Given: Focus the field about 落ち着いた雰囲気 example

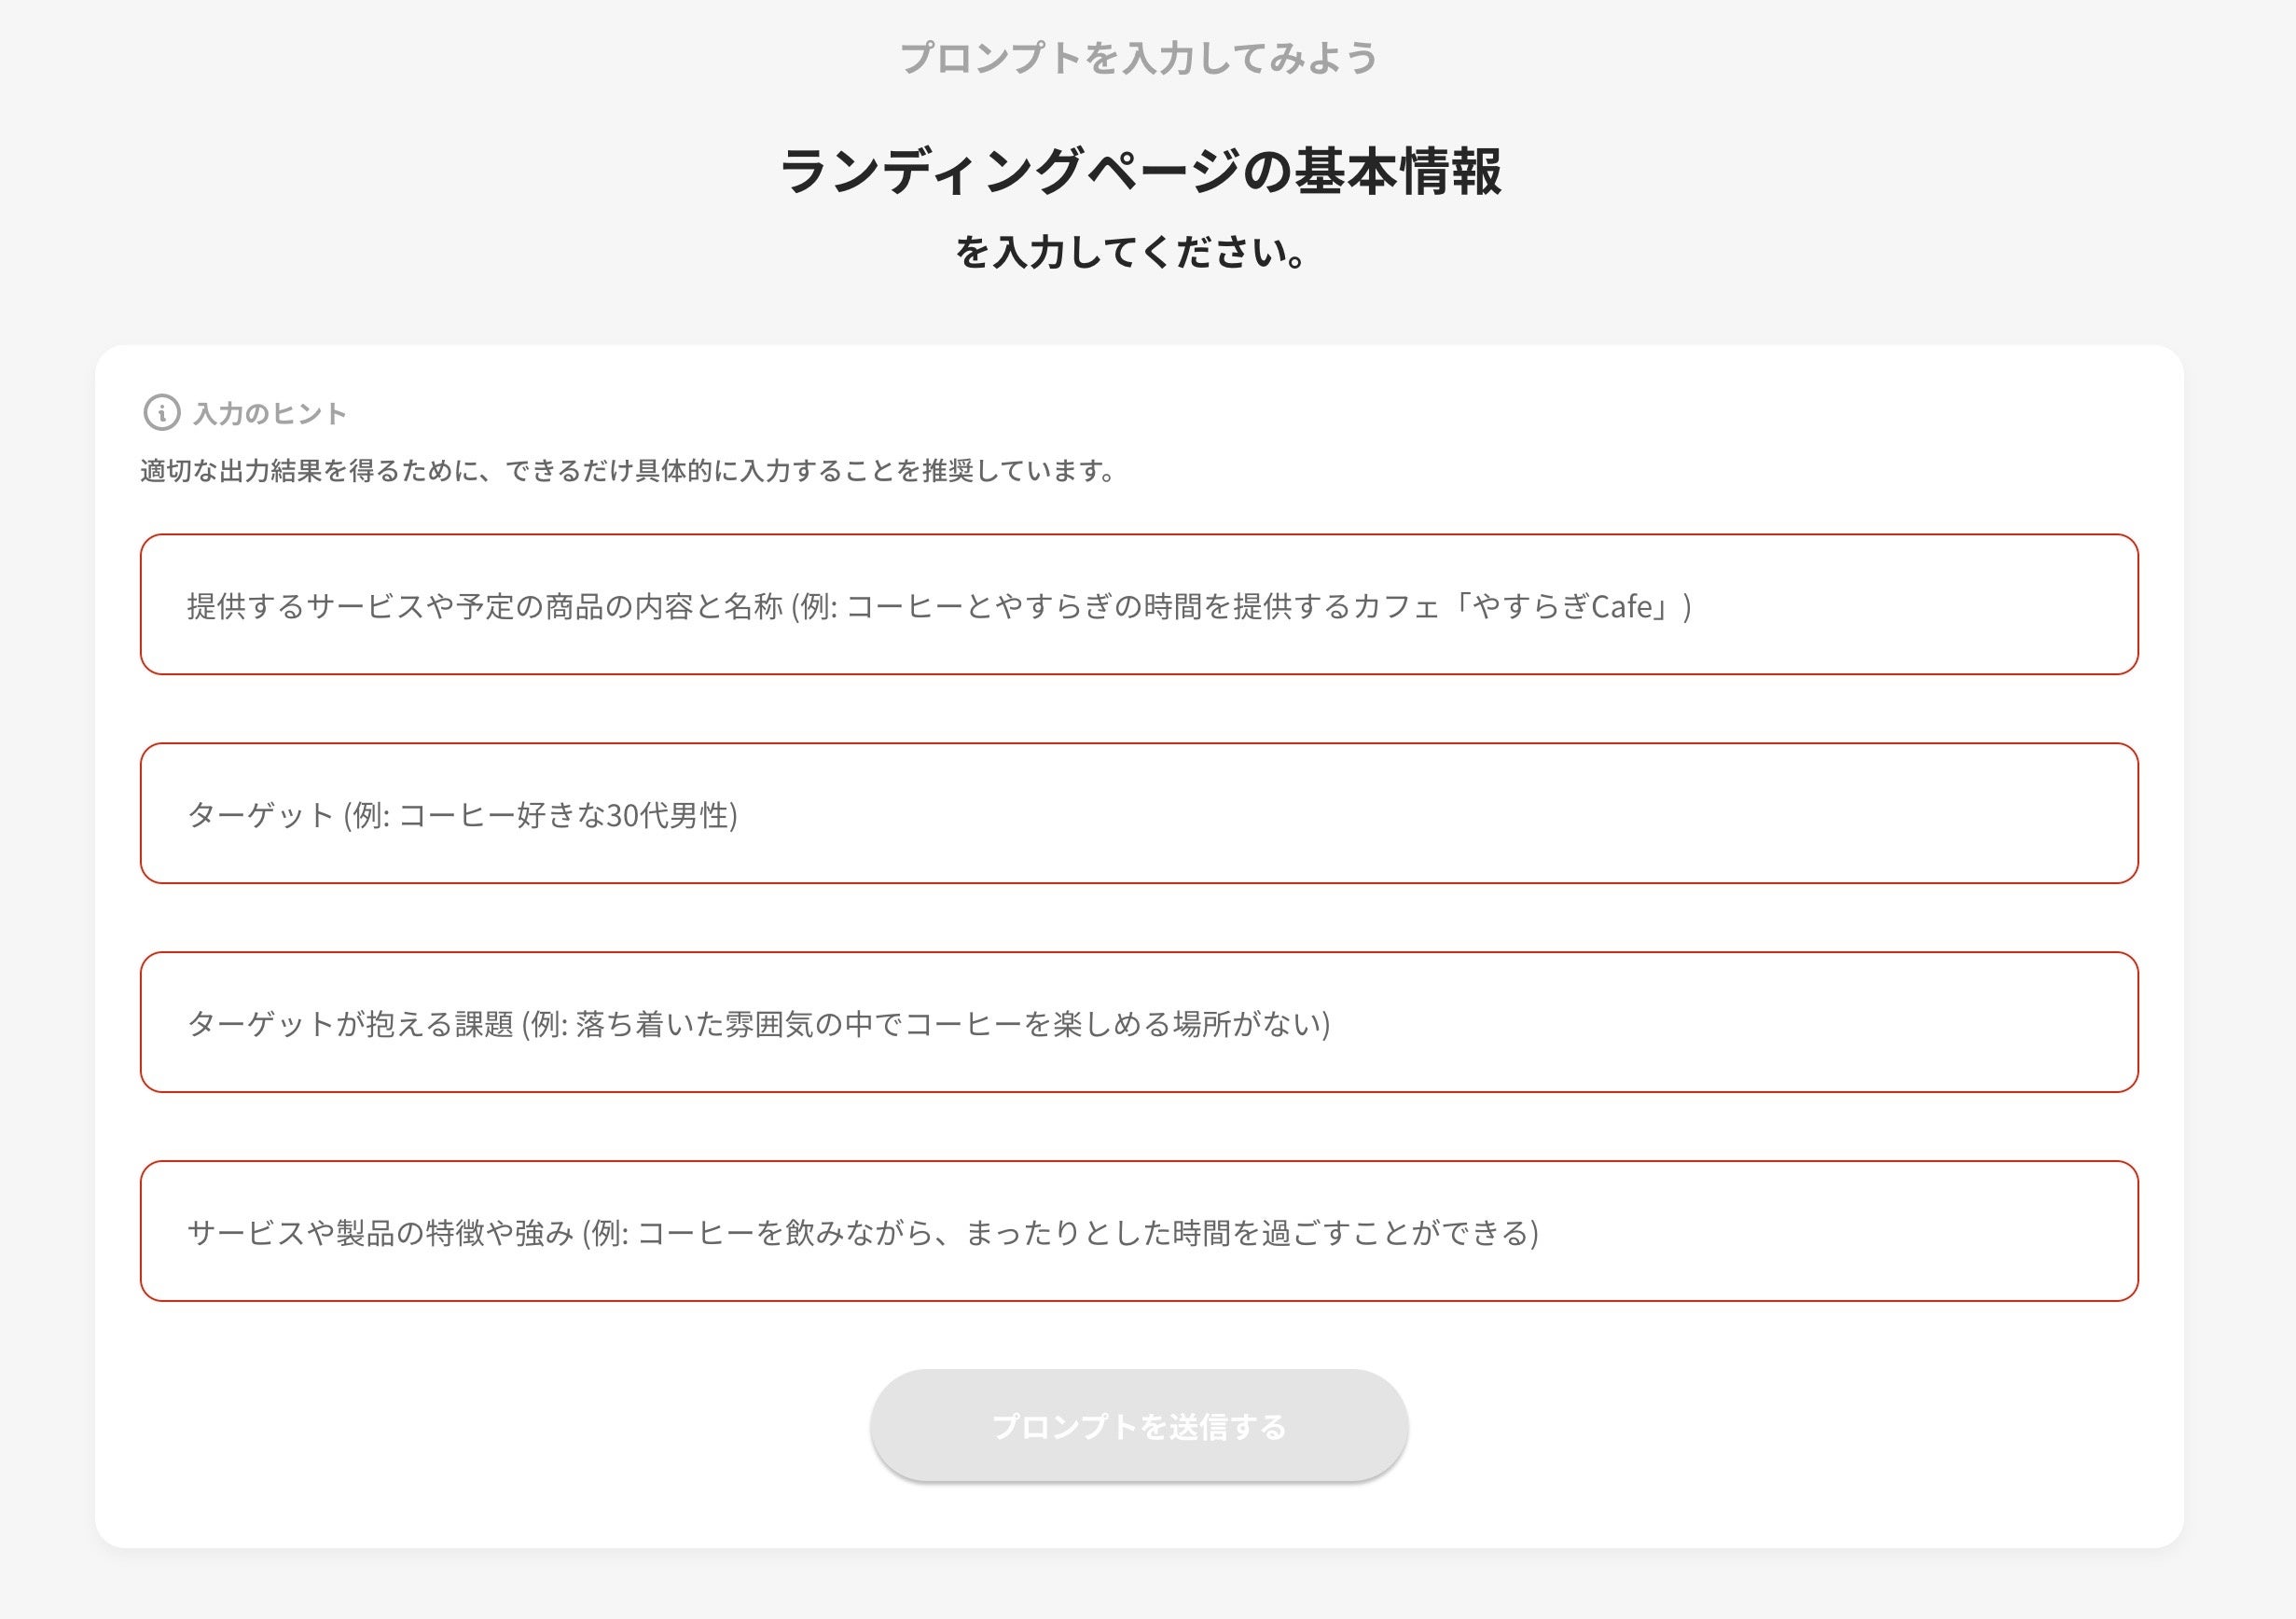Looking at the screenshot, I should pyautogui.click(x=1138, y=1022).
